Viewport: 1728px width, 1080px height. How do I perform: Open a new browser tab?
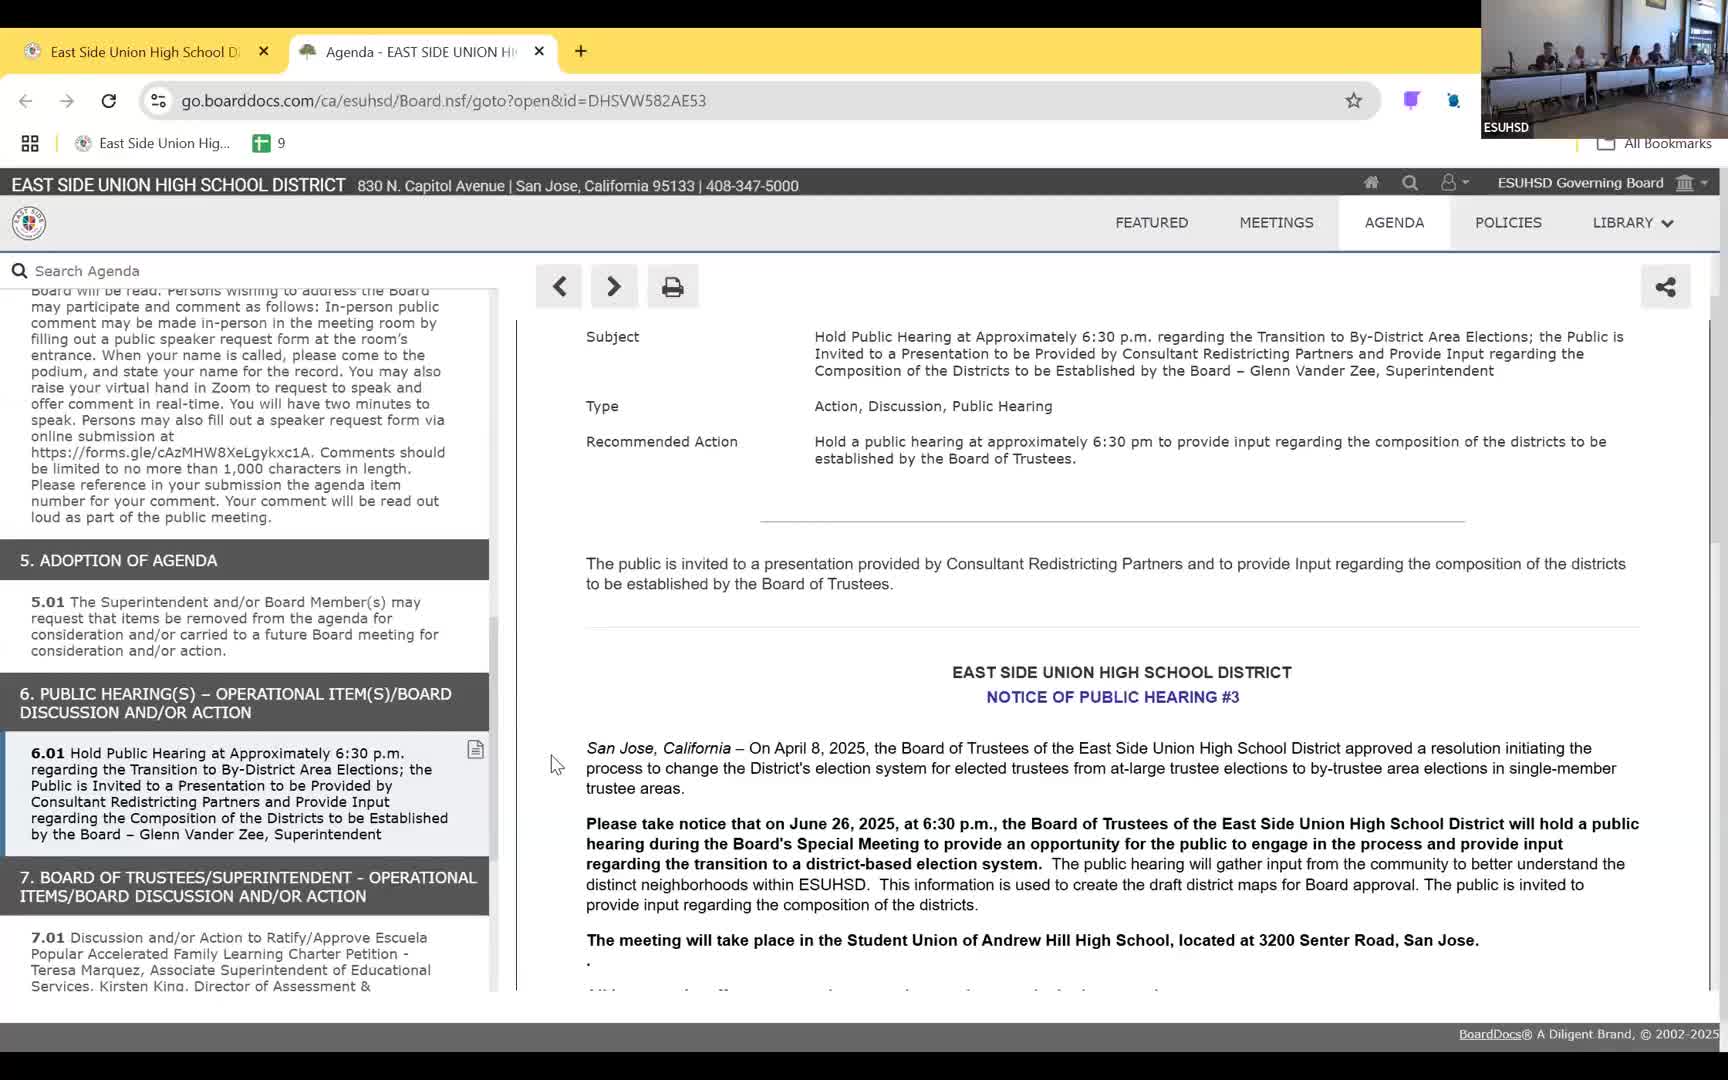[581, 52]
